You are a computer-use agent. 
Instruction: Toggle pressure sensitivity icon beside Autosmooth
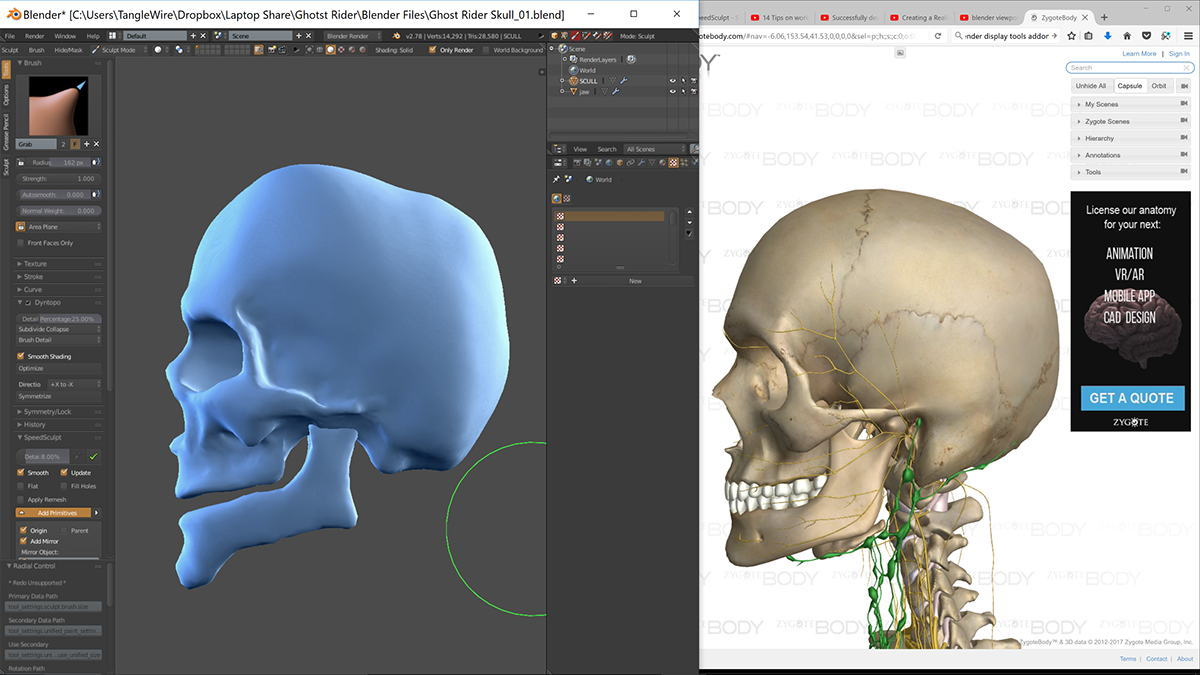tap(97, 195)
